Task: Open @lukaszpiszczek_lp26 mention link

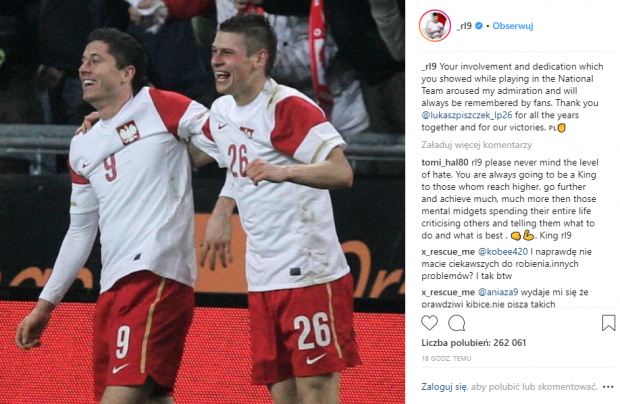Action: coord(467,115)
